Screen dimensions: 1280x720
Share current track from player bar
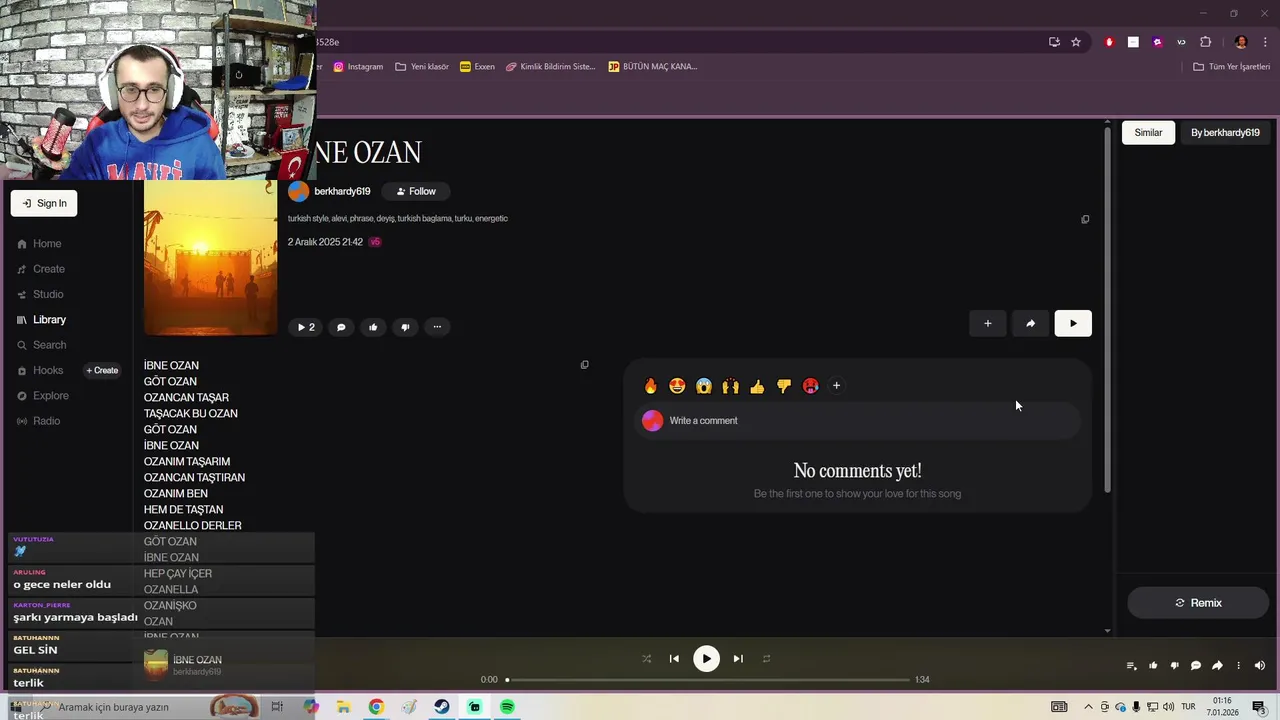pos(1217,666)
